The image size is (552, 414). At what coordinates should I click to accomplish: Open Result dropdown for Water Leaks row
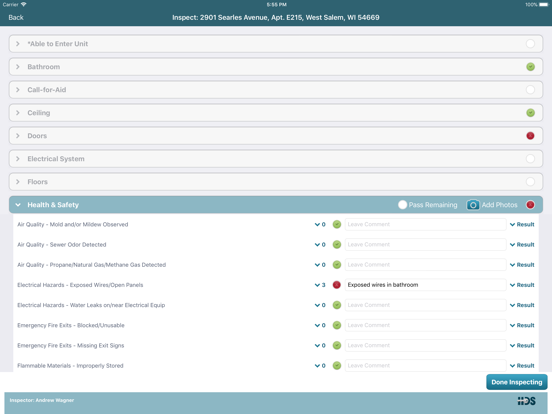pyautogui.click(x=522, y=305)
